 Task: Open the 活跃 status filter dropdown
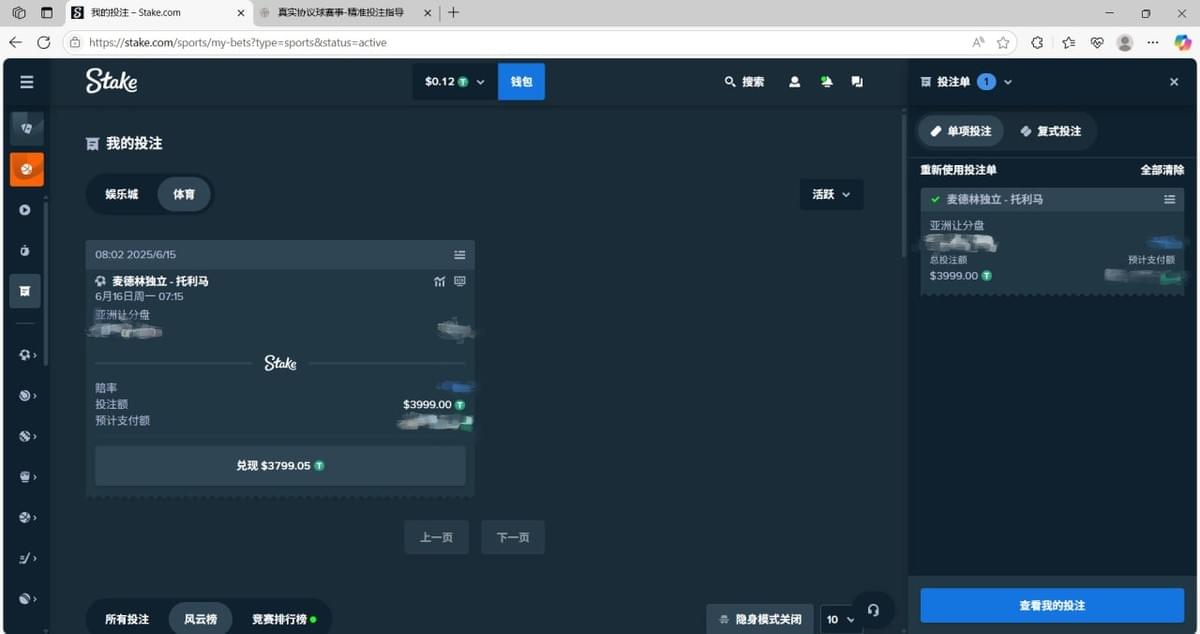point(831,194)
